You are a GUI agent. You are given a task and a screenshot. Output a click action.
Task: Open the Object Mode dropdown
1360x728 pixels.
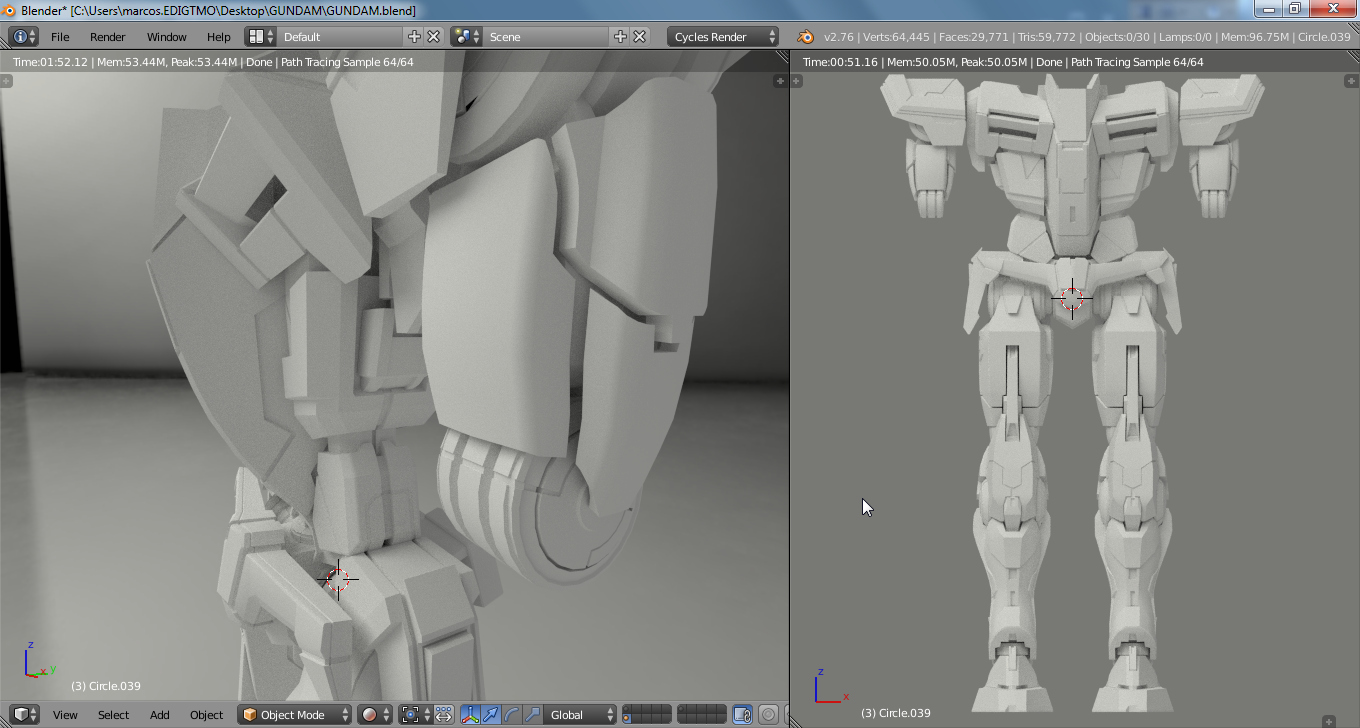coord(295,715)
